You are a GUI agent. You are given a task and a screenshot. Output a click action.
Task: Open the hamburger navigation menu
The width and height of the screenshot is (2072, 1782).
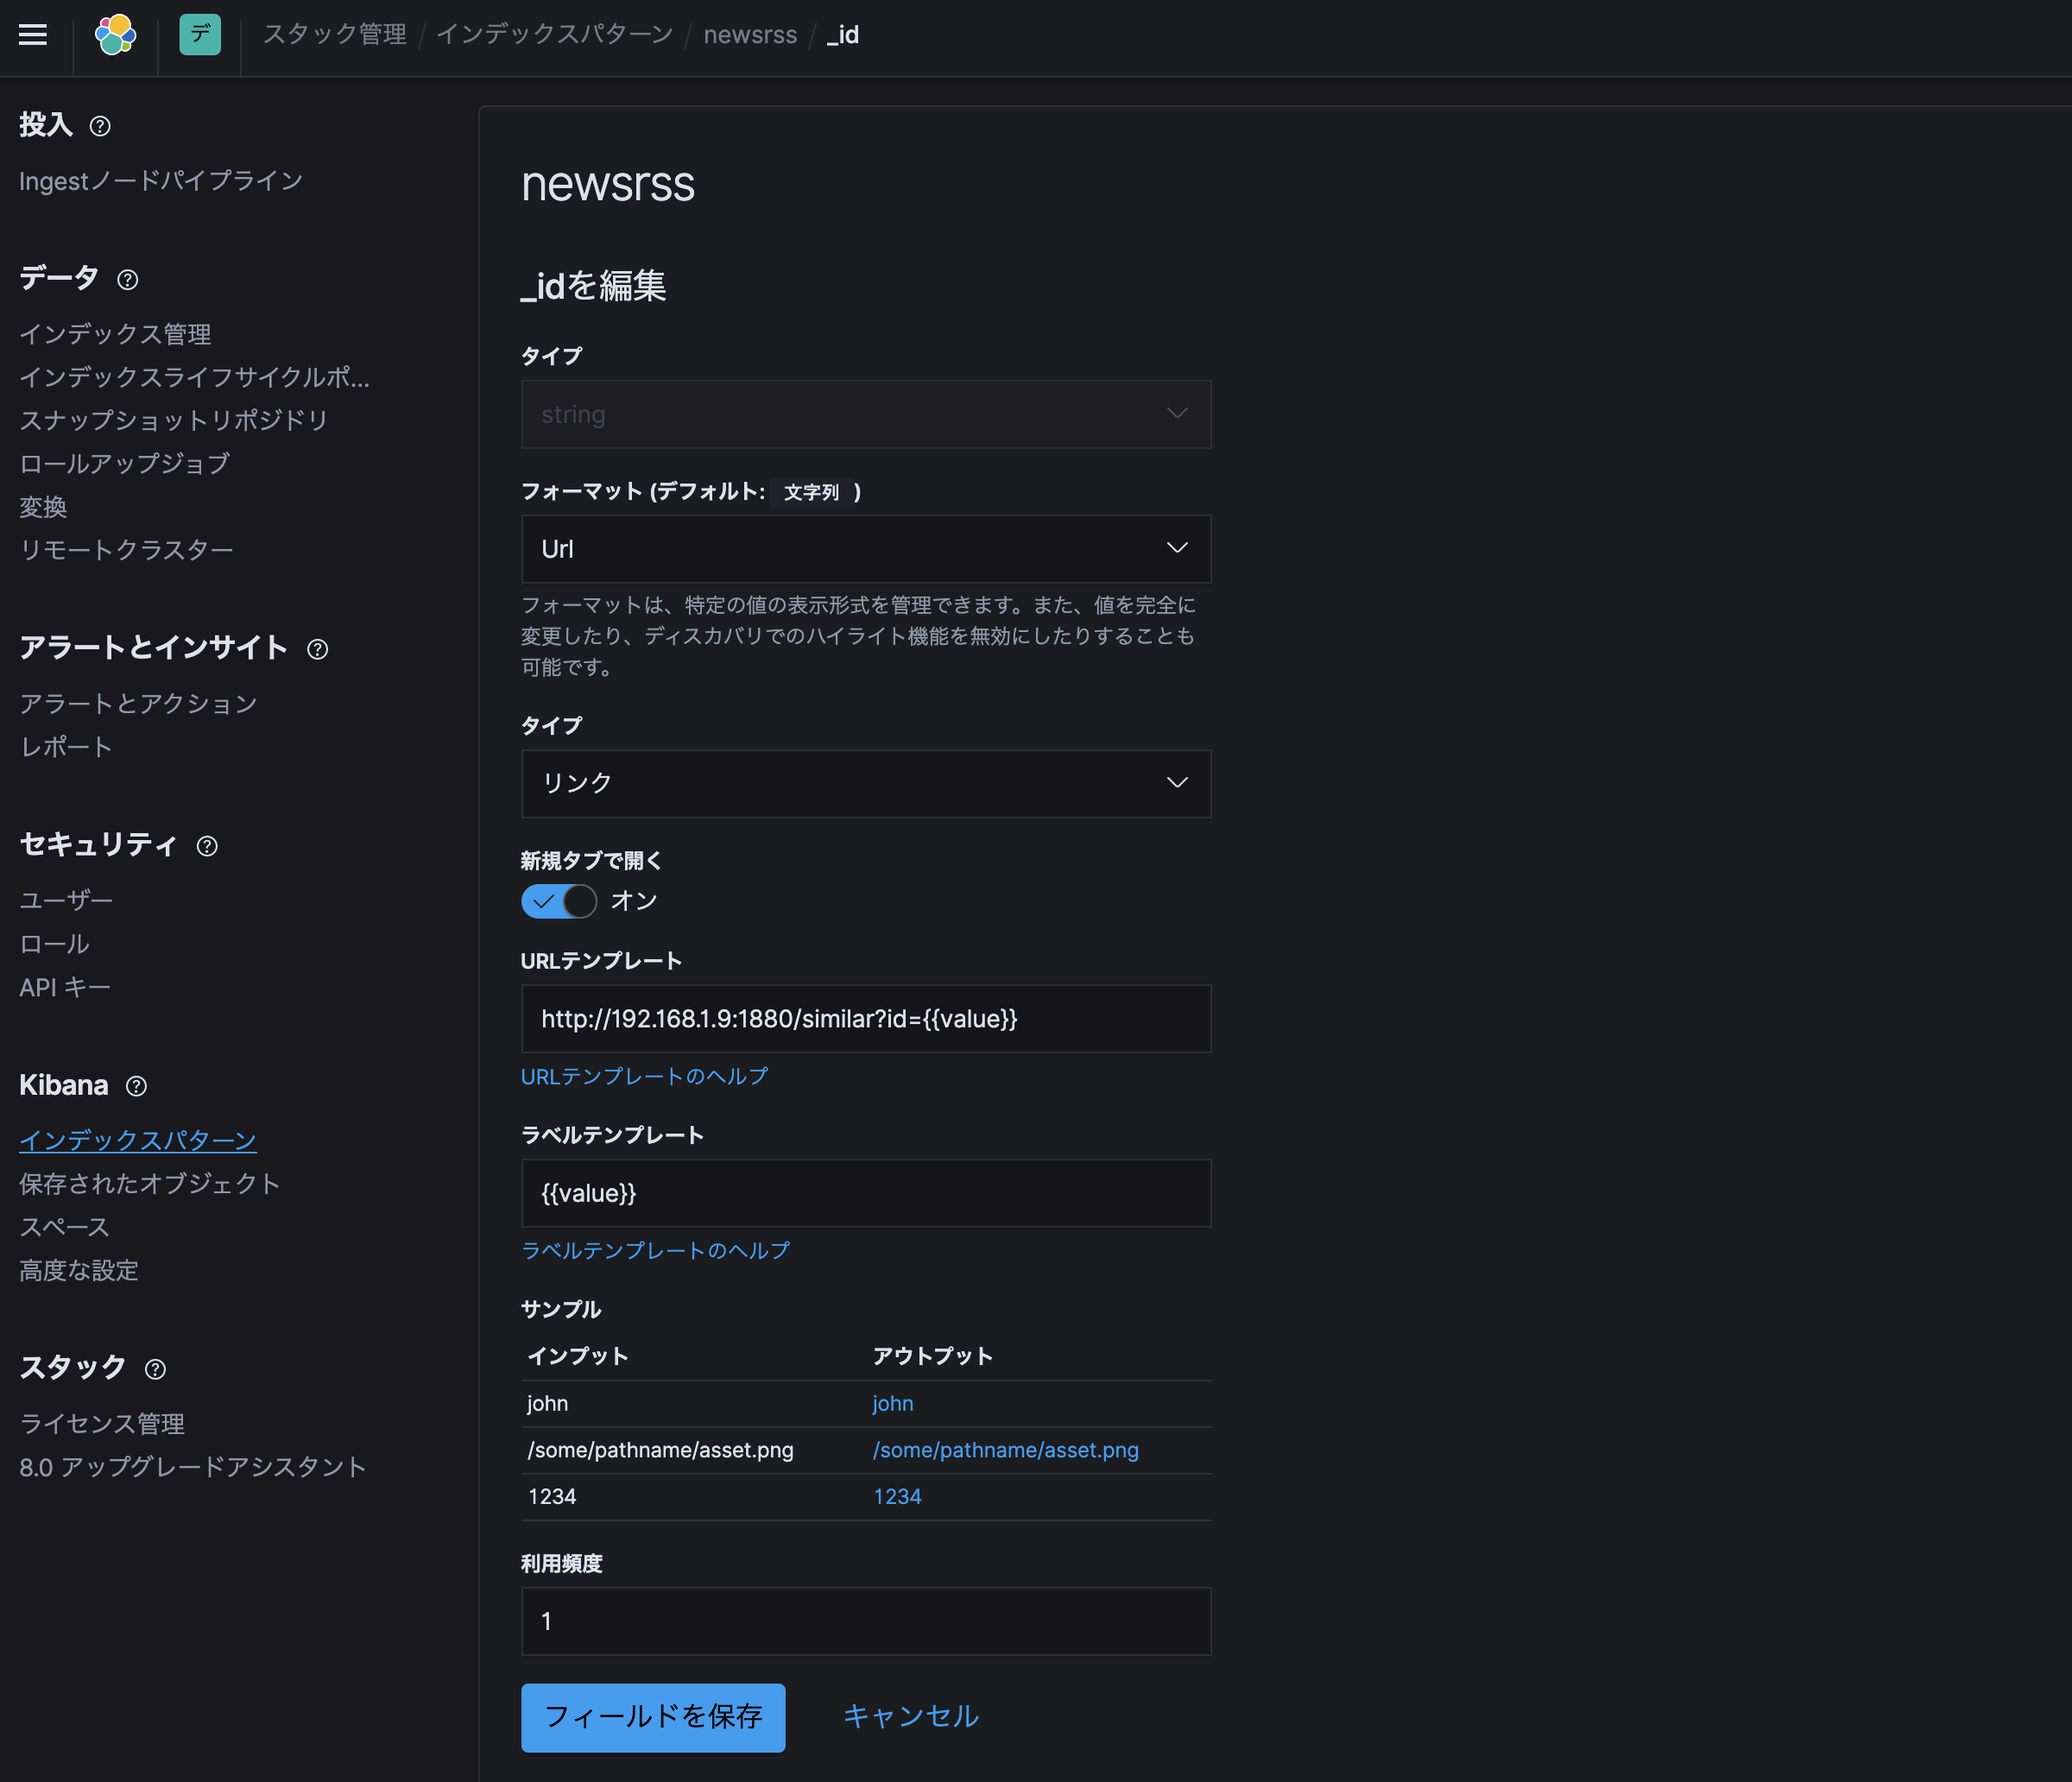33,35
